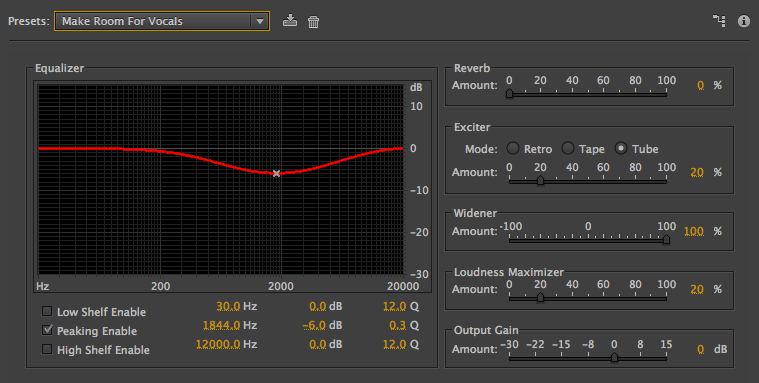The width and height of the screenshot is (759, 383).
Task: Edit the low shelf 30.0 Hz frequency
Action: coord(228,306)
